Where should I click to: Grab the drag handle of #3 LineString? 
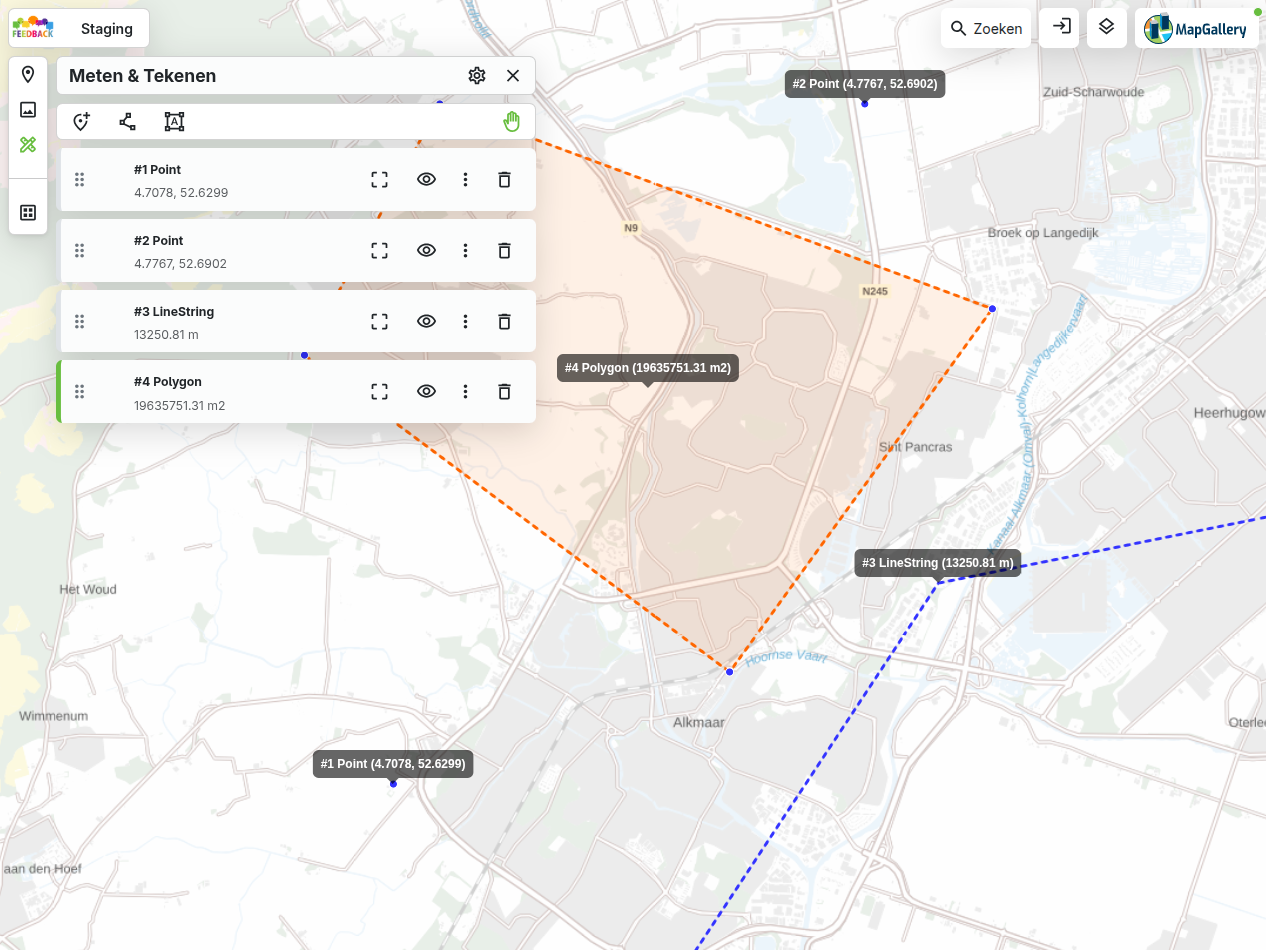tap(80, 322)
